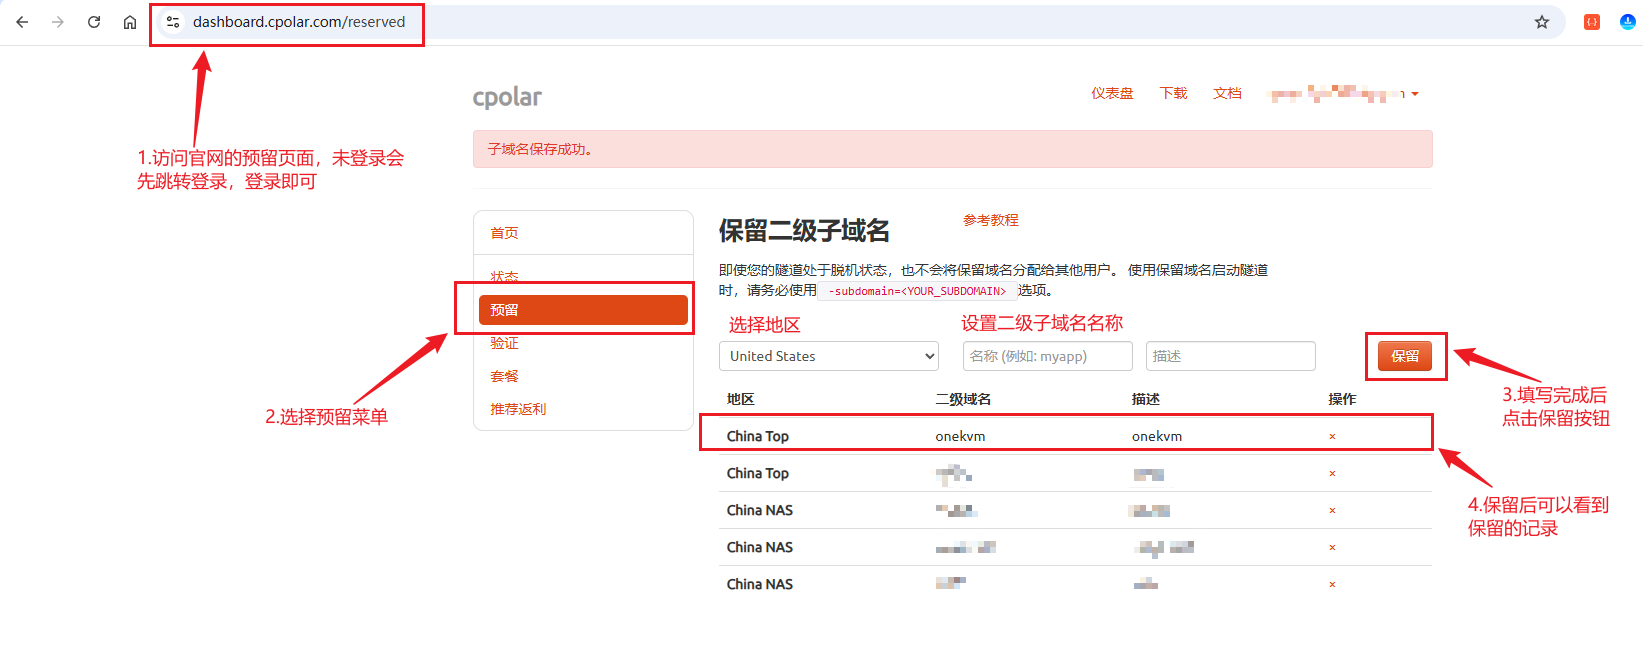The height and width of the screenshot is (647, 1643).
Task: Delete the onekvm reserved subdomain row
Action: (x=1332, y=437)
